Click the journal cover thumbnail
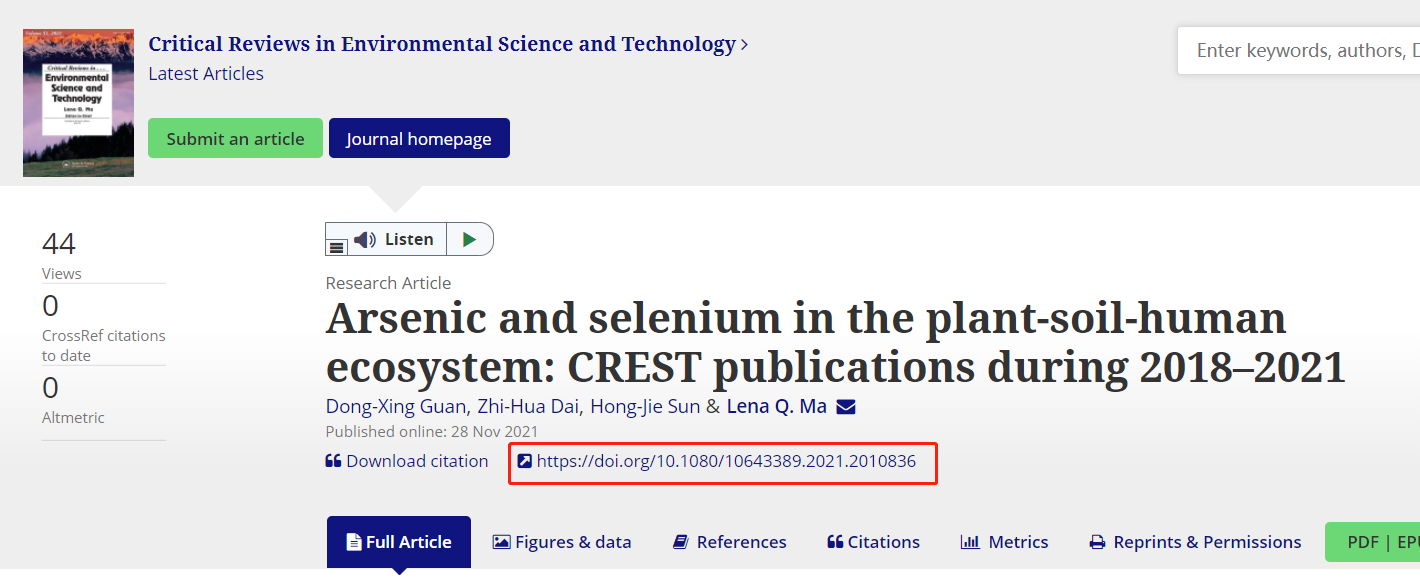Image resolution: width=1420 pixels, height=587 pixels. coord(78,102)
